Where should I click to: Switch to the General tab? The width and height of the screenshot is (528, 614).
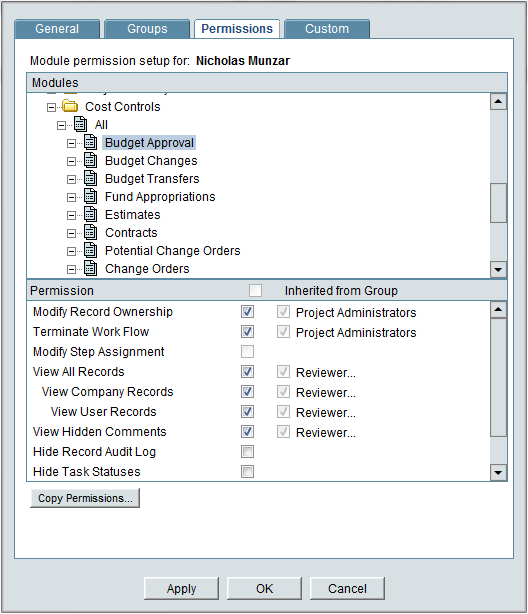pos(57,29)
